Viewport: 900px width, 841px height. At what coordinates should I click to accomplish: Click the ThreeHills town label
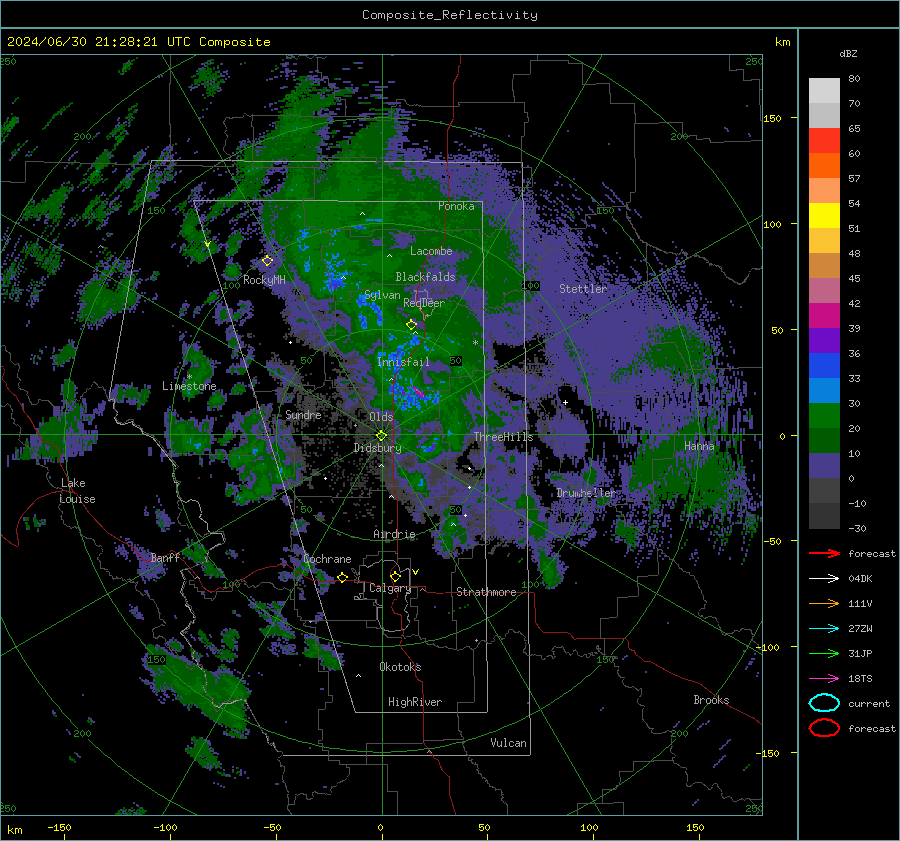pos(503,437)
